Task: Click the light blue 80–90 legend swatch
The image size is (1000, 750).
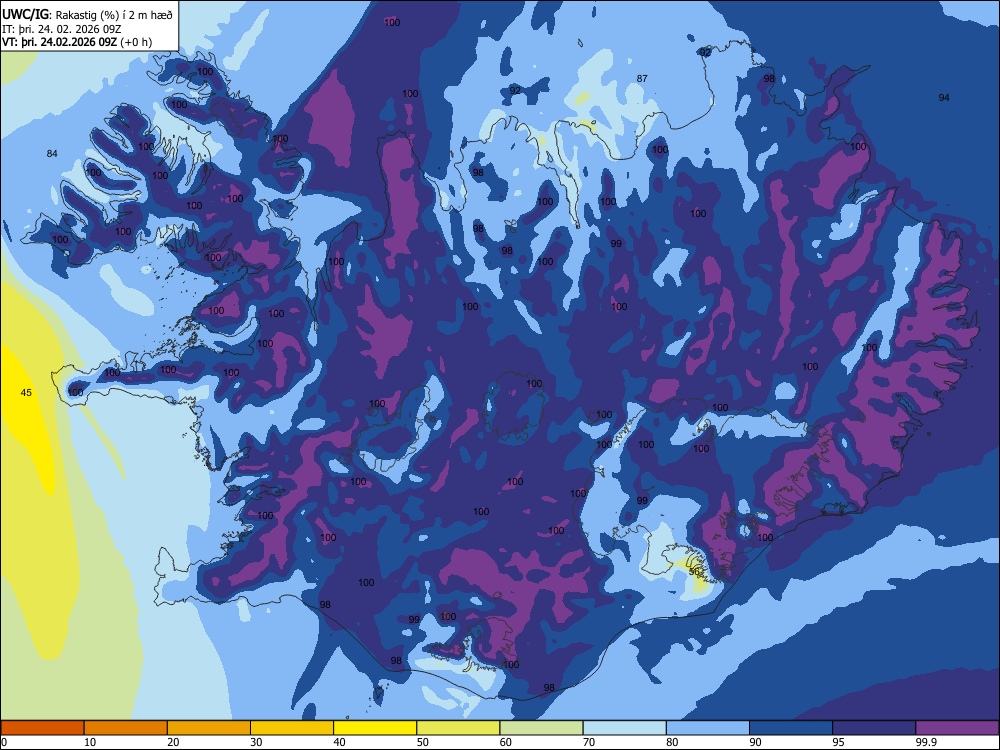Action: 708,728
